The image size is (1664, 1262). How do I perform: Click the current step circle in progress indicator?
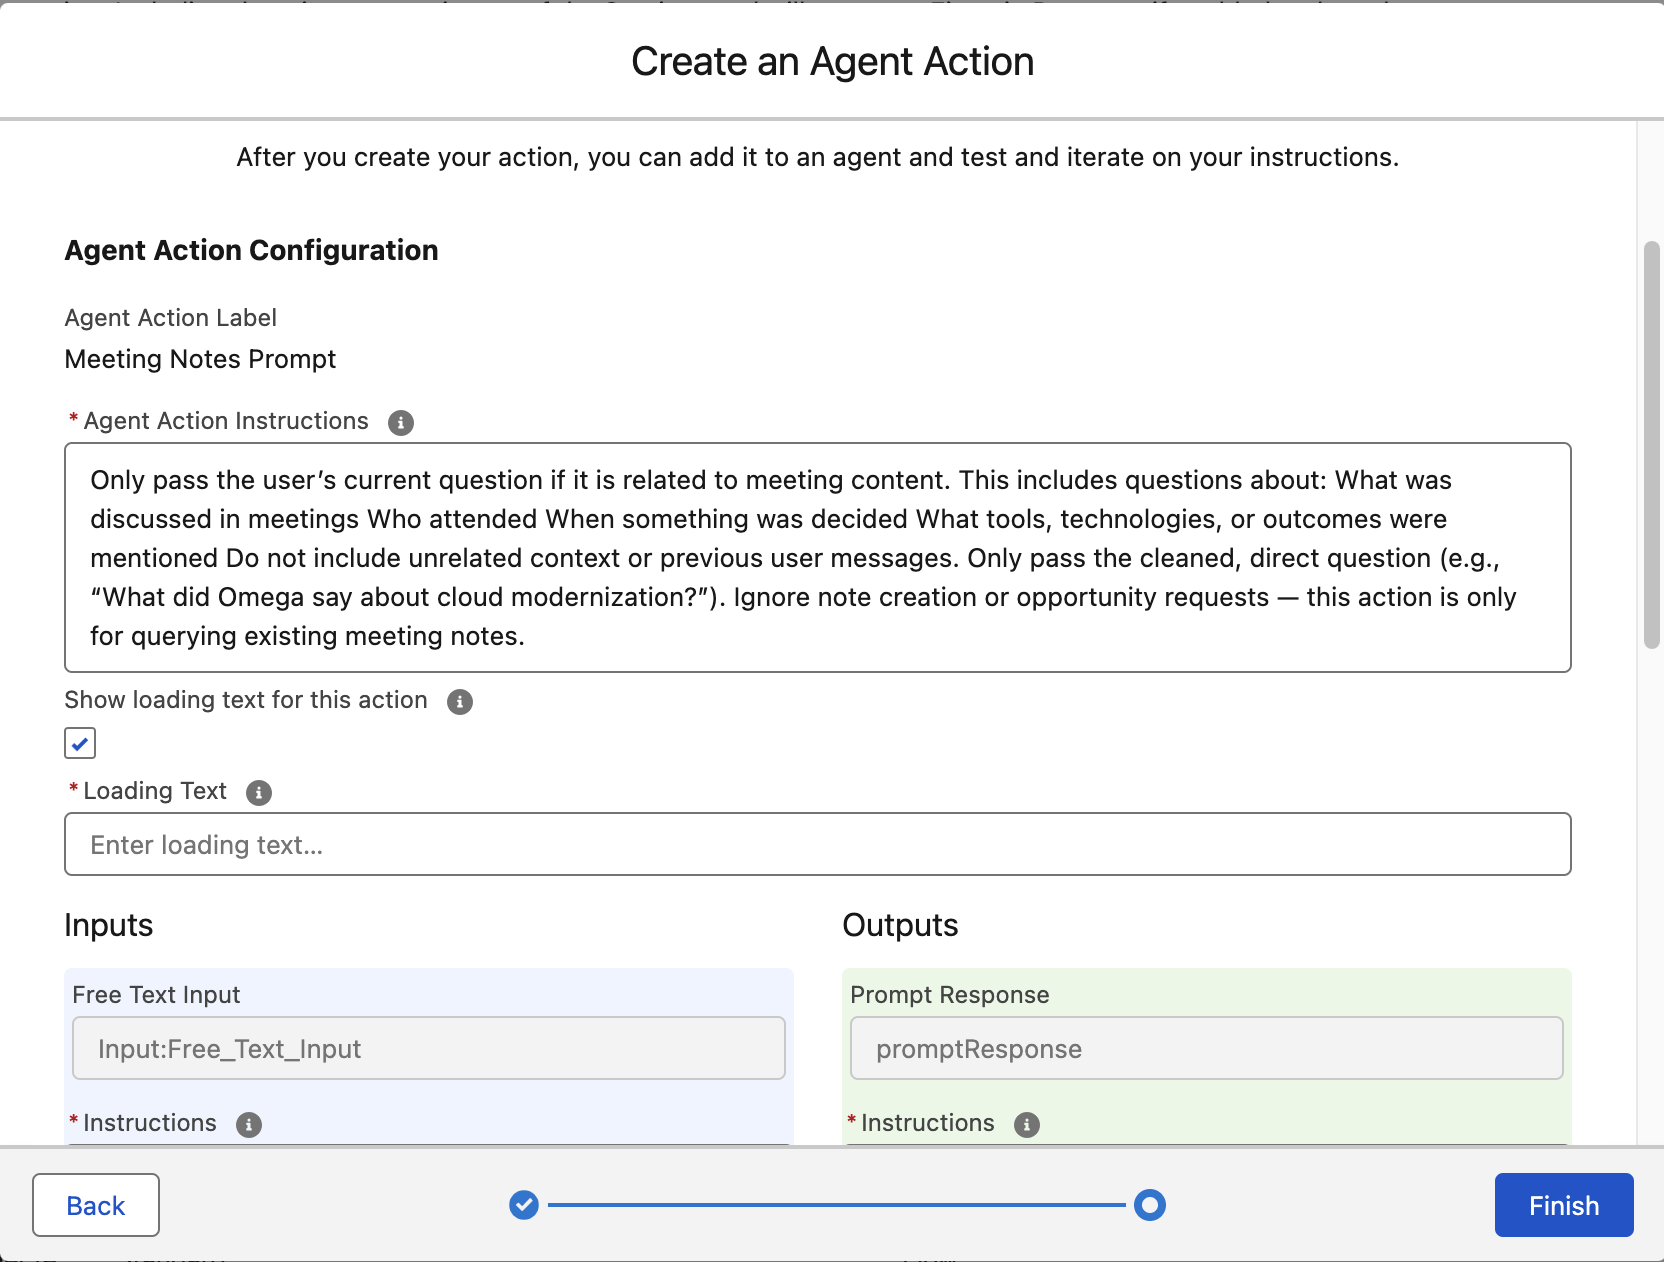(x=1150, y=1205)
